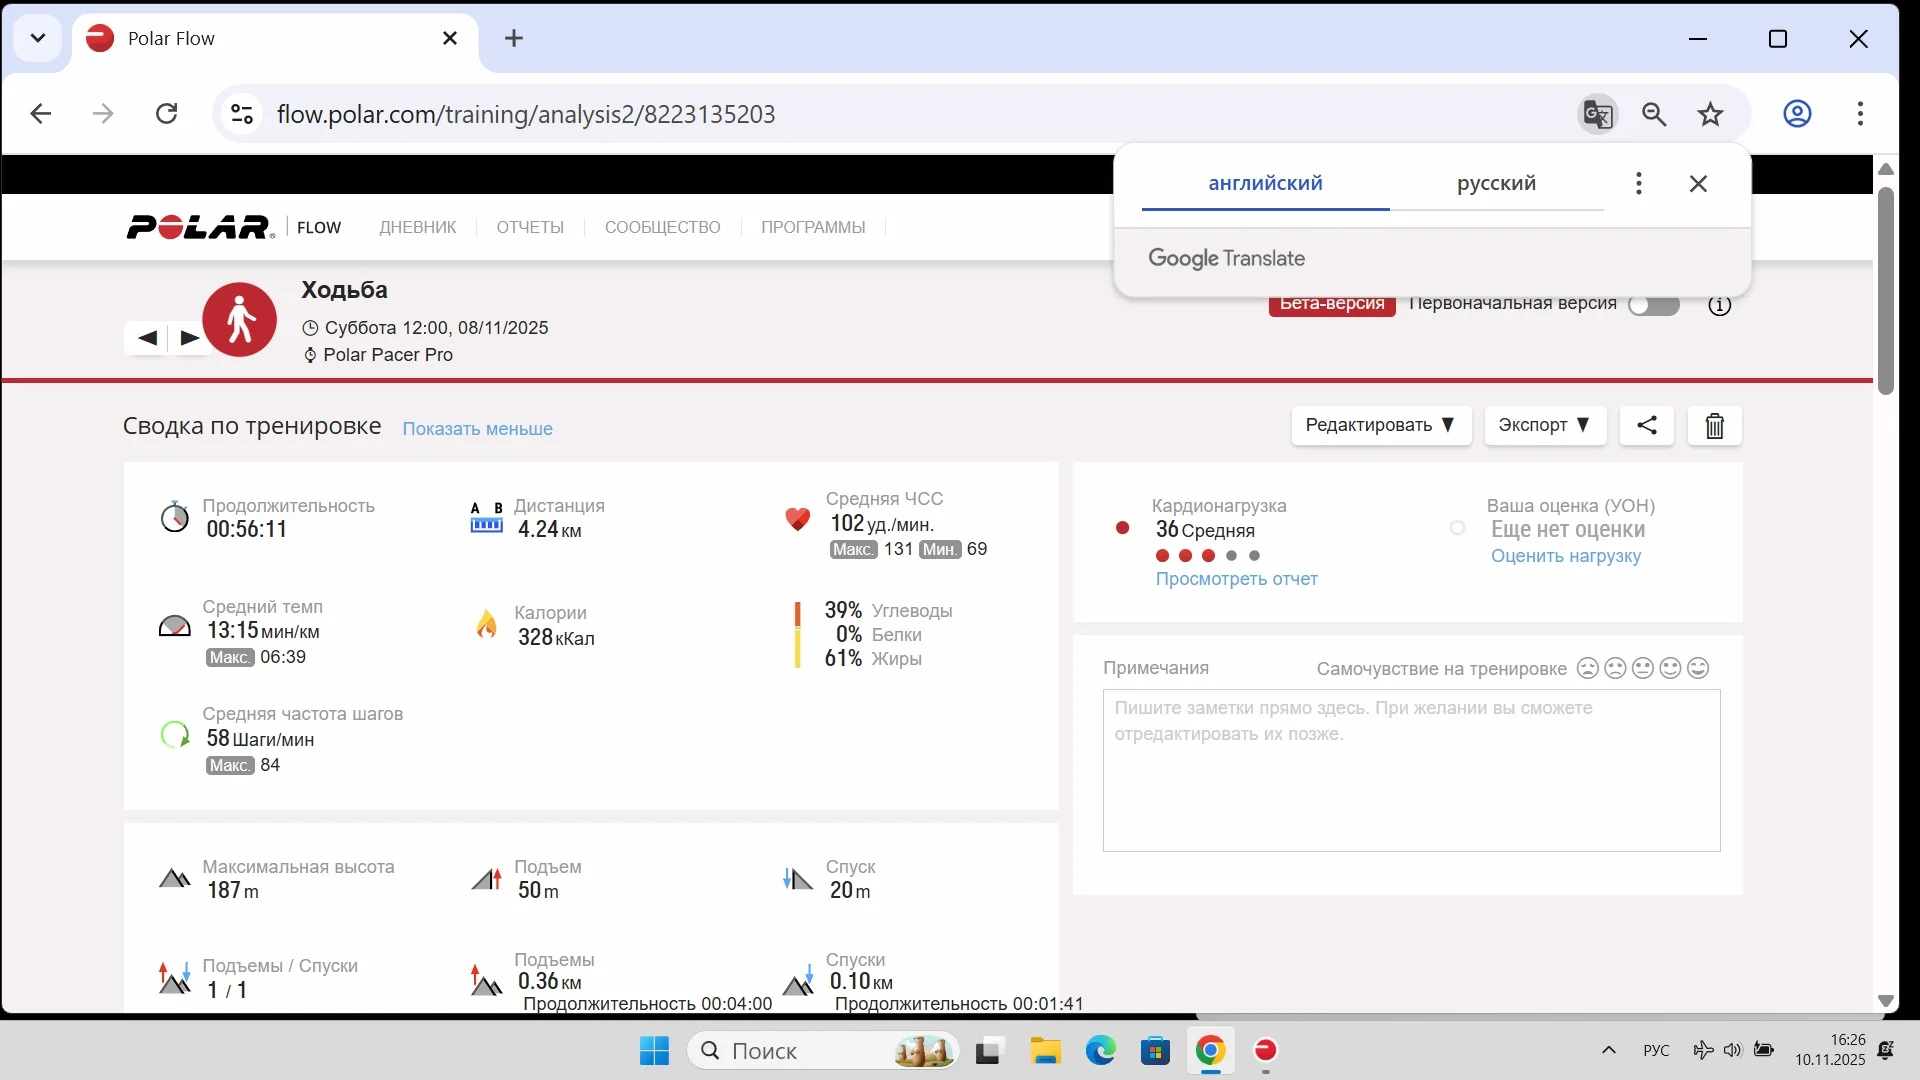
Task: Open the Редактировать dropdown
Action: [1380, 425]
